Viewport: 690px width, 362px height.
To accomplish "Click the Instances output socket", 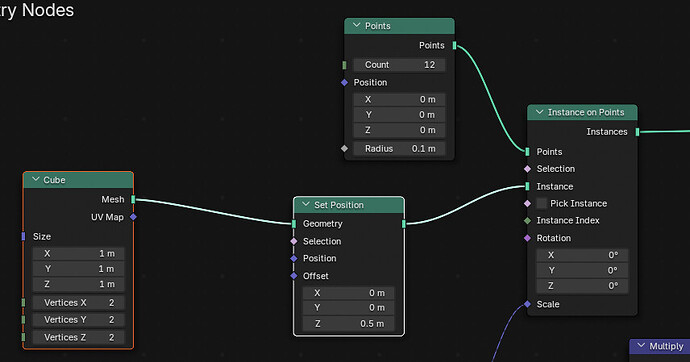I will click(x=637, y=132).
